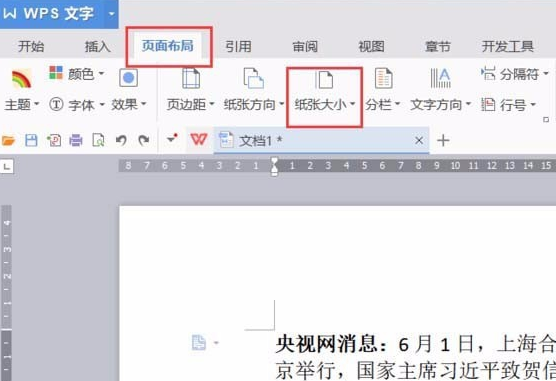Viewport: 556px width, 381px height.
Task: Expand the 页边距 dropdown arrow
Action: point(212,104)
